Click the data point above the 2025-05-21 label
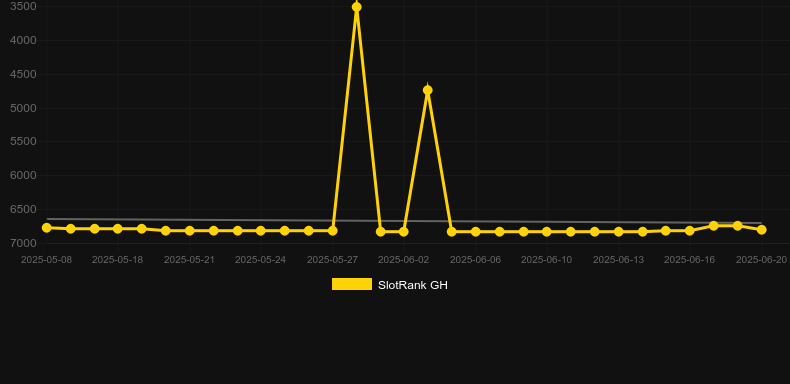790x384 pixels. point(190,231)
